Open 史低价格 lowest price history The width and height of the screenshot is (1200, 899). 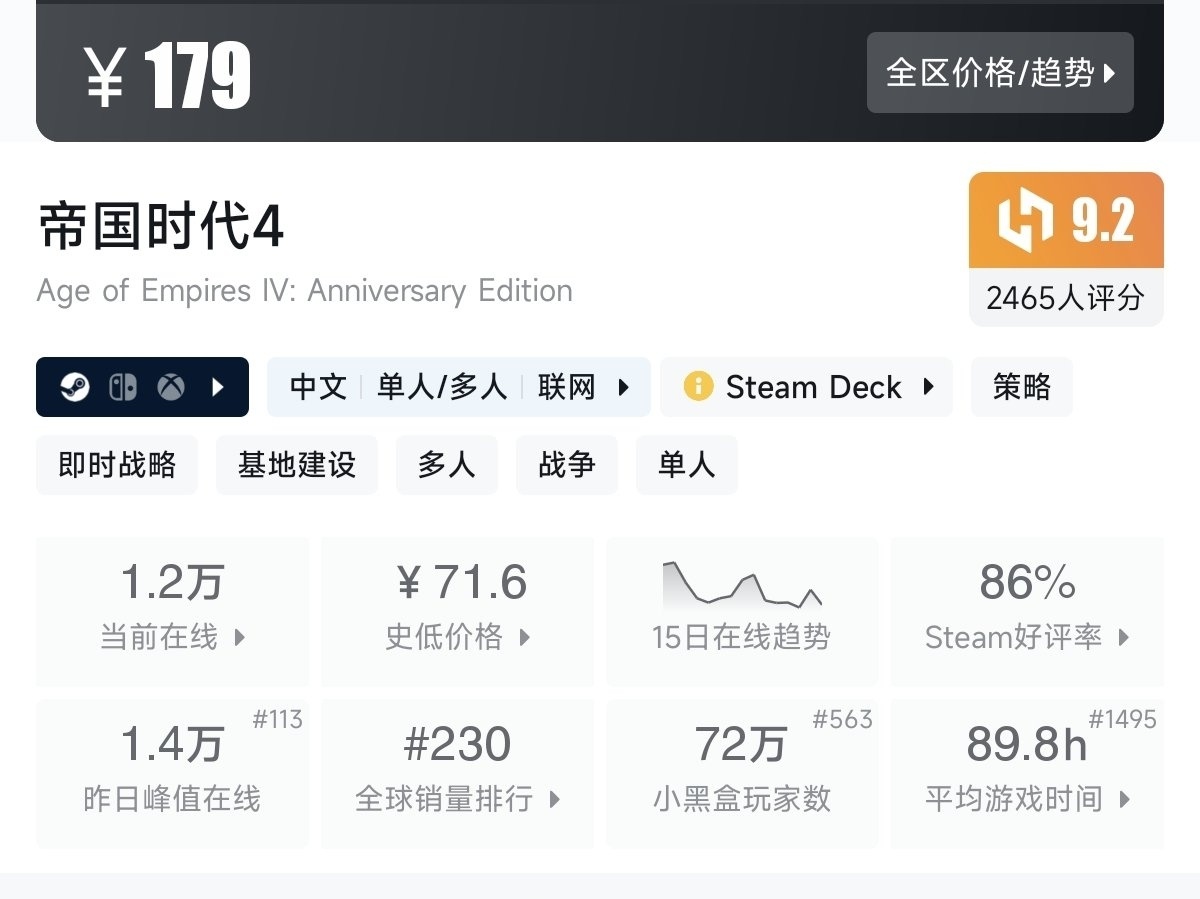(x=458, y=611)
